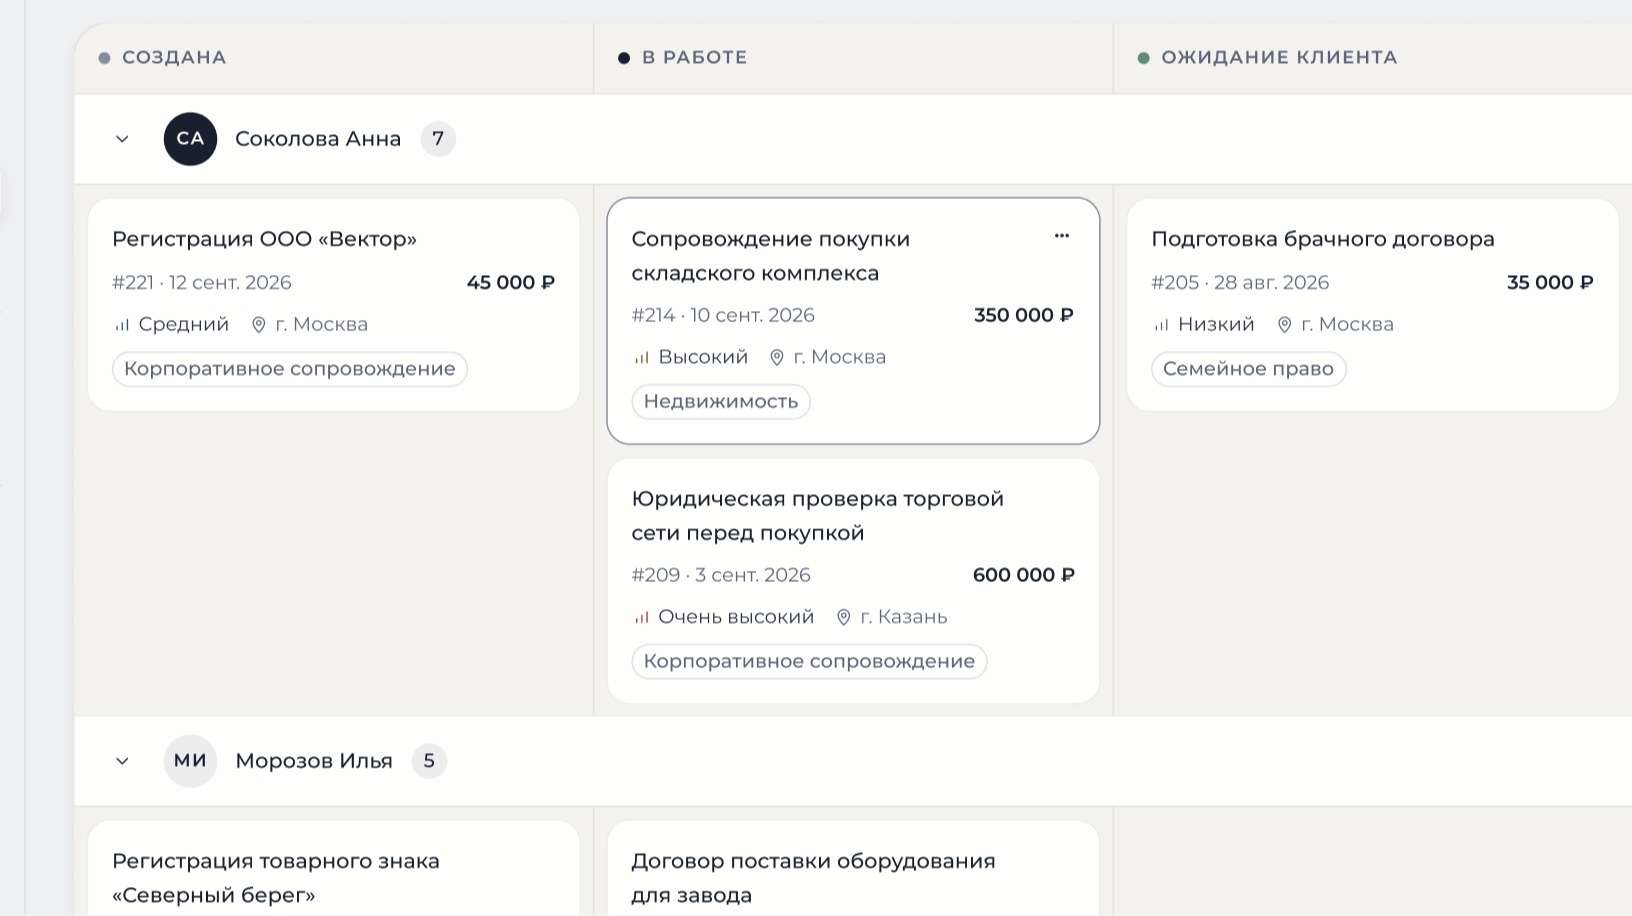Collapse the Морозов Илья group
This screenshot has height=916, width=1632.
(x=122, y=761)
